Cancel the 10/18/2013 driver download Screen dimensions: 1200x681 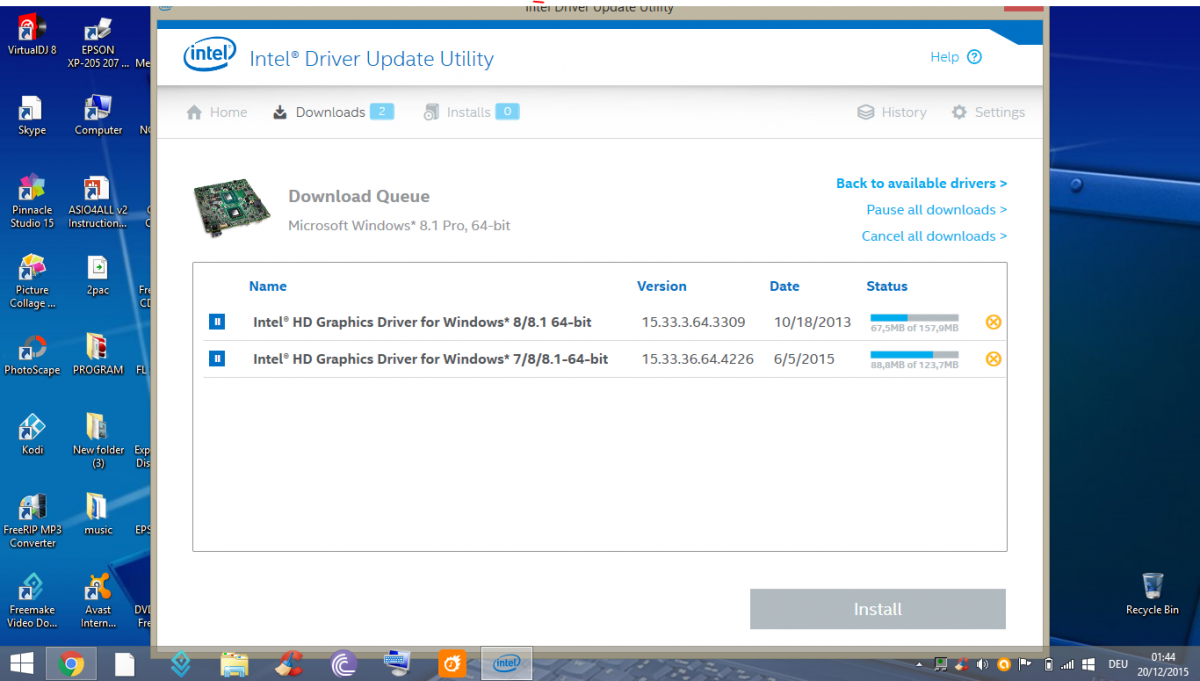993,322
